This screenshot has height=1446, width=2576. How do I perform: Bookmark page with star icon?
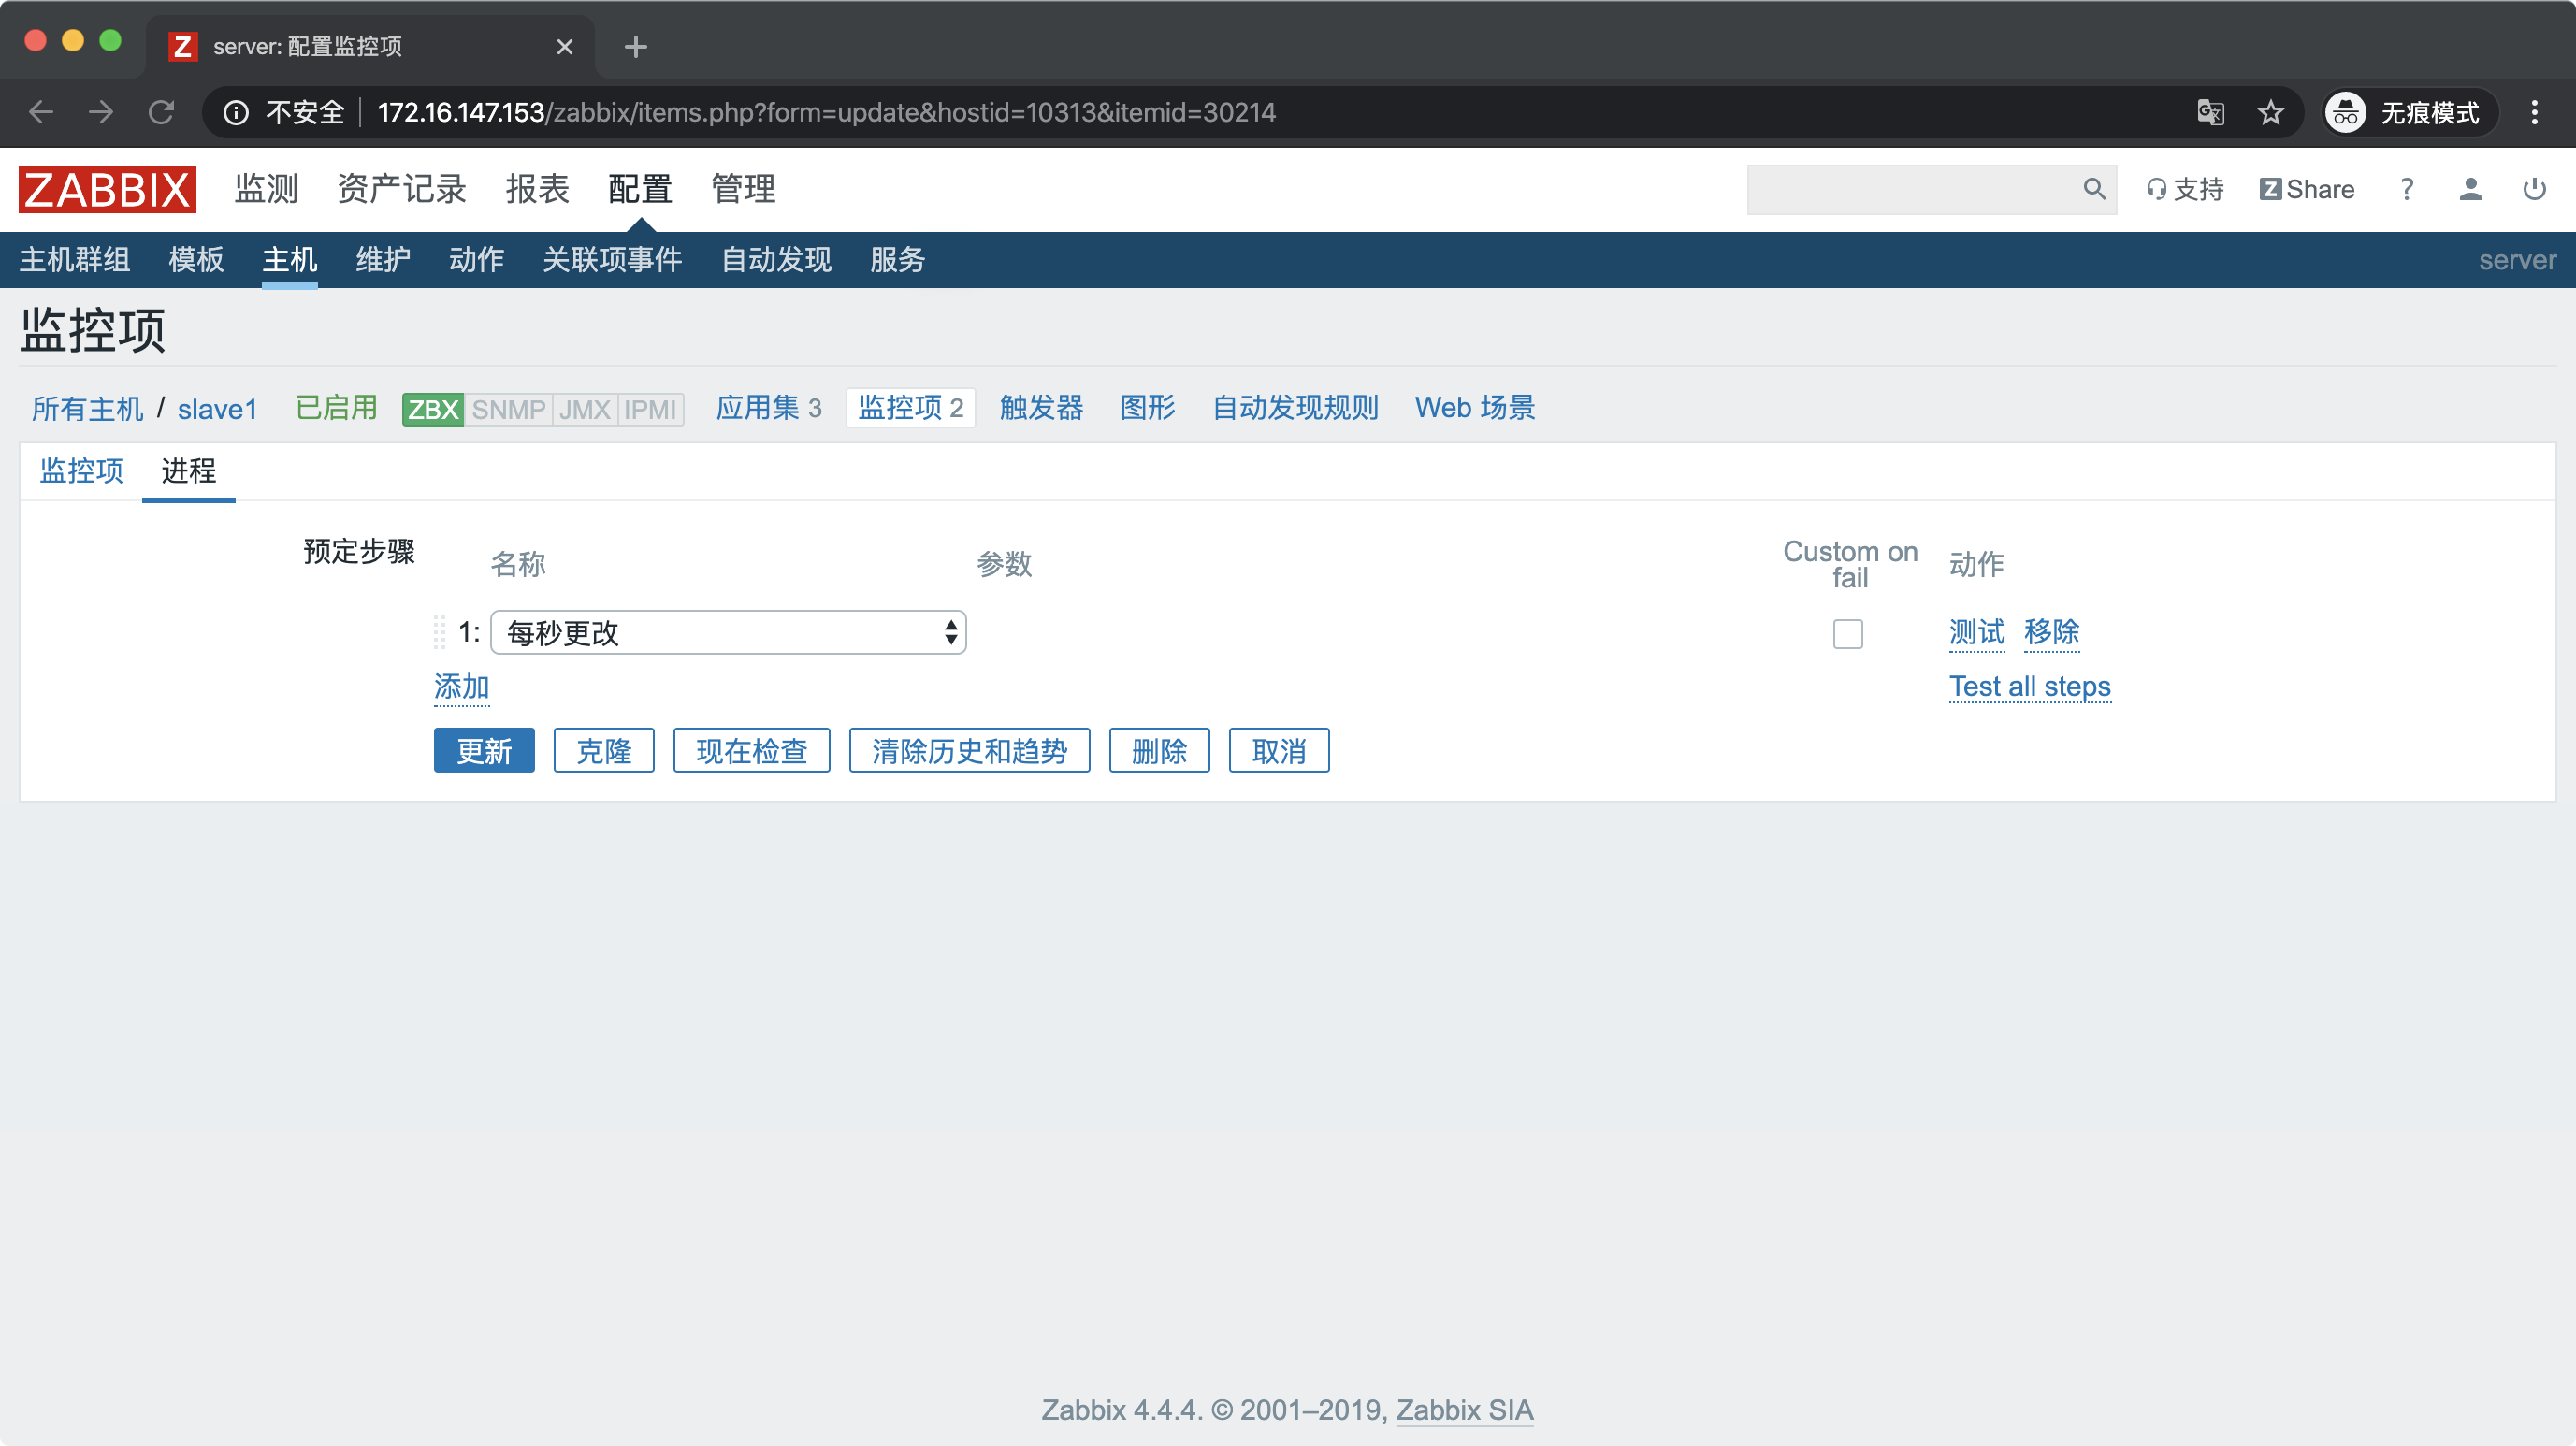(x=2271, y=112)
